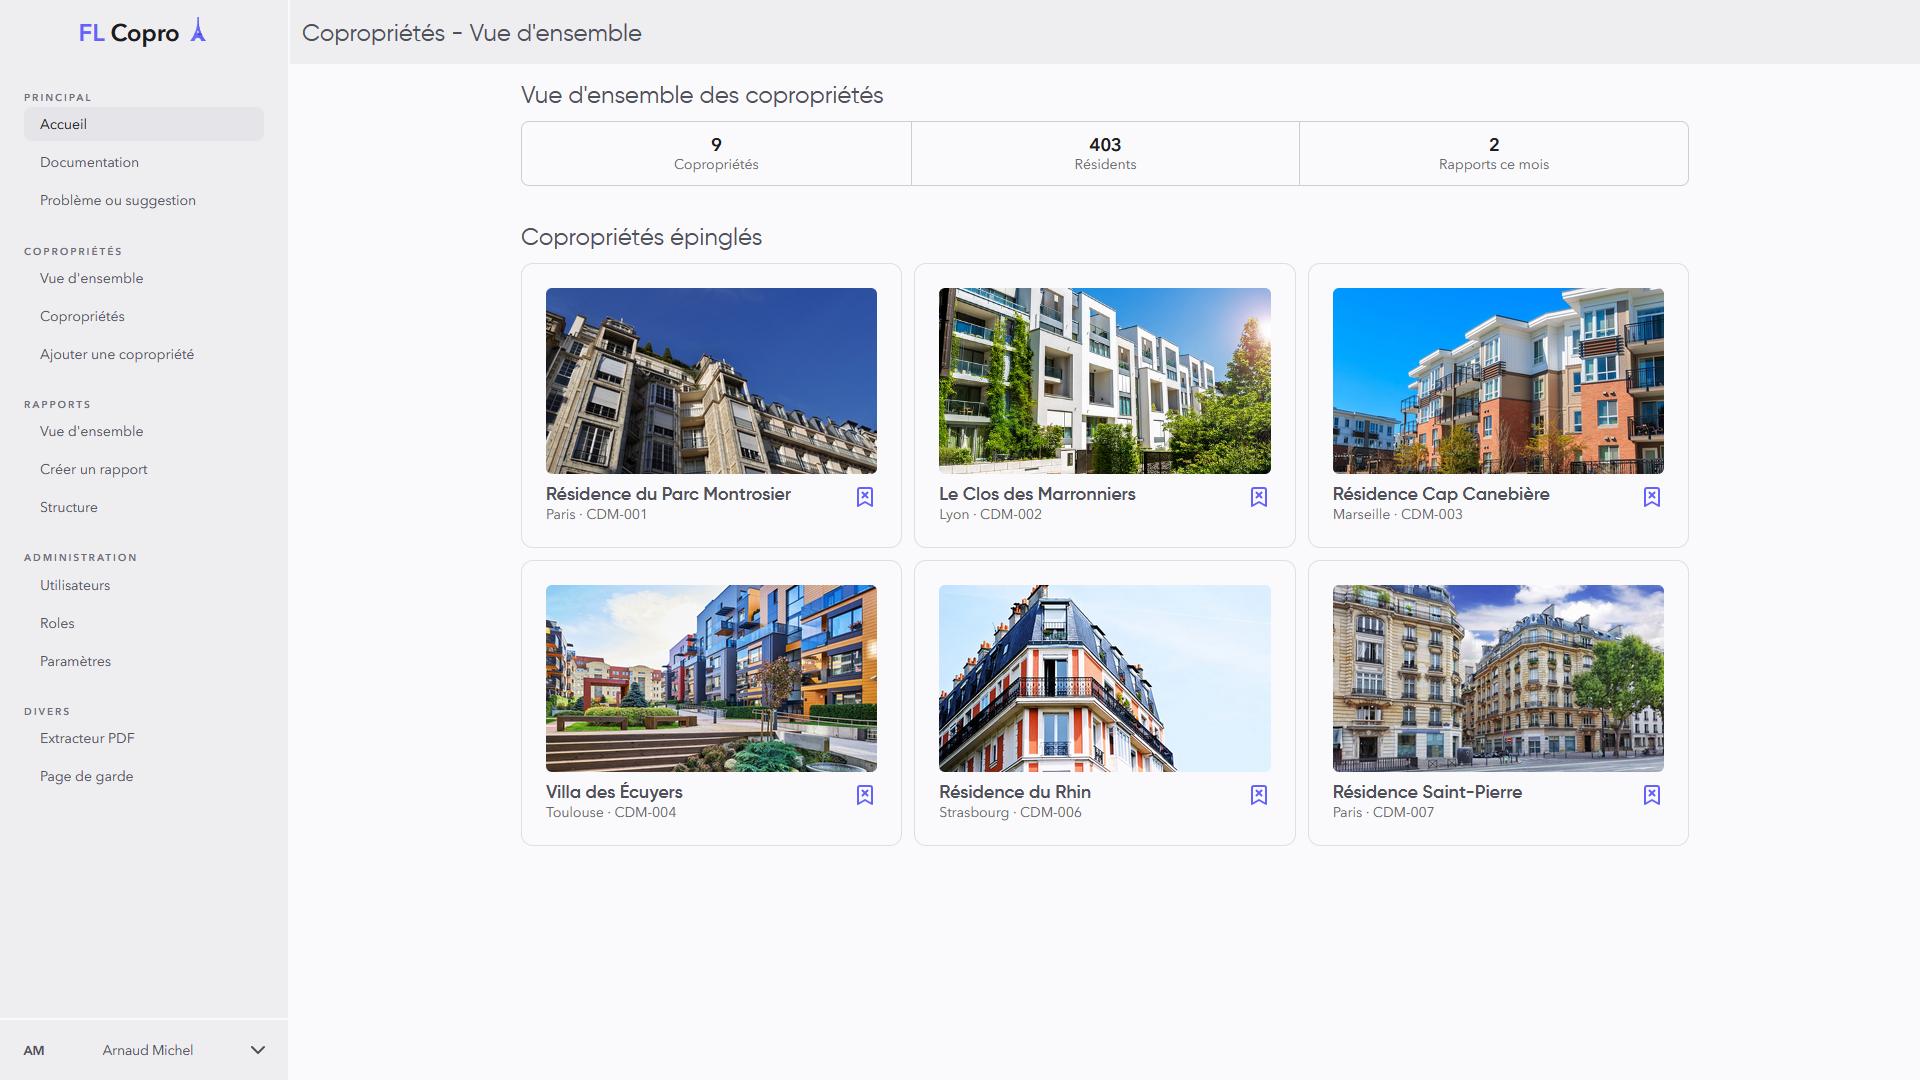Select Créer un rapport
The height and width of the screenshot is (1080, 1920).
pyautogui.click(x=144, y=469)
